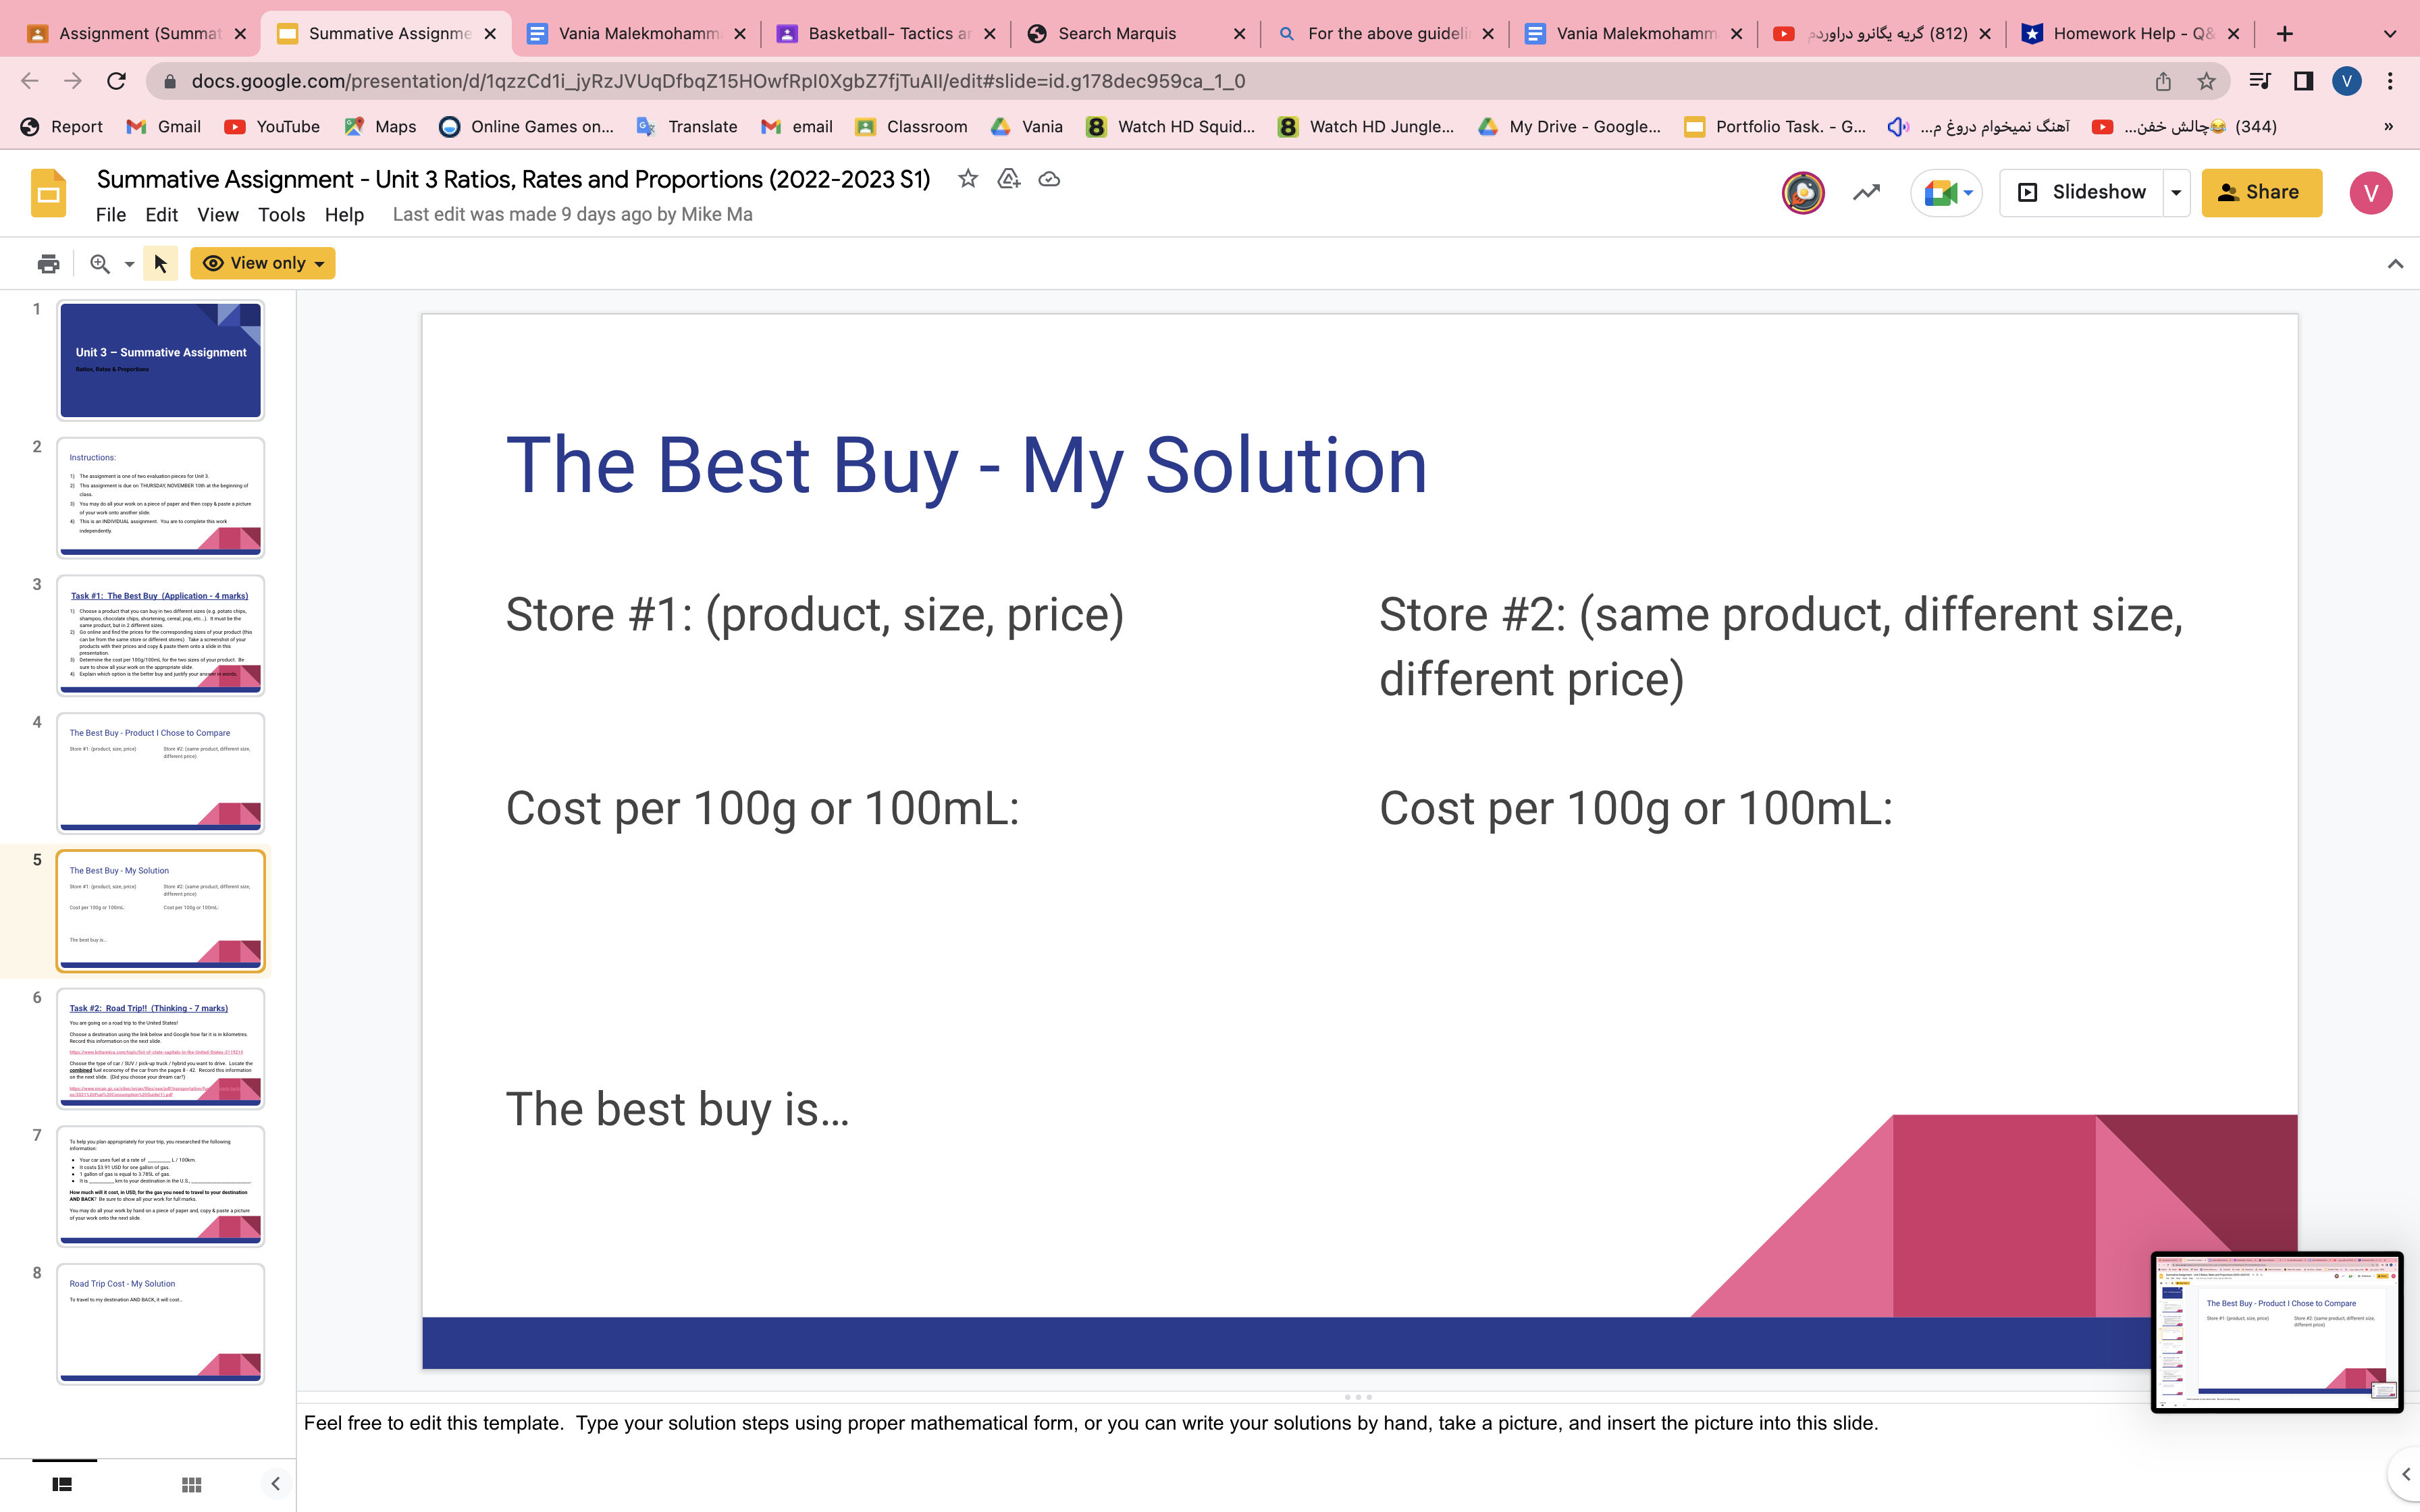This screenshot has height=1512, width=2420.
Task: Click the move to Drive icon
Action: [1008, 179]
